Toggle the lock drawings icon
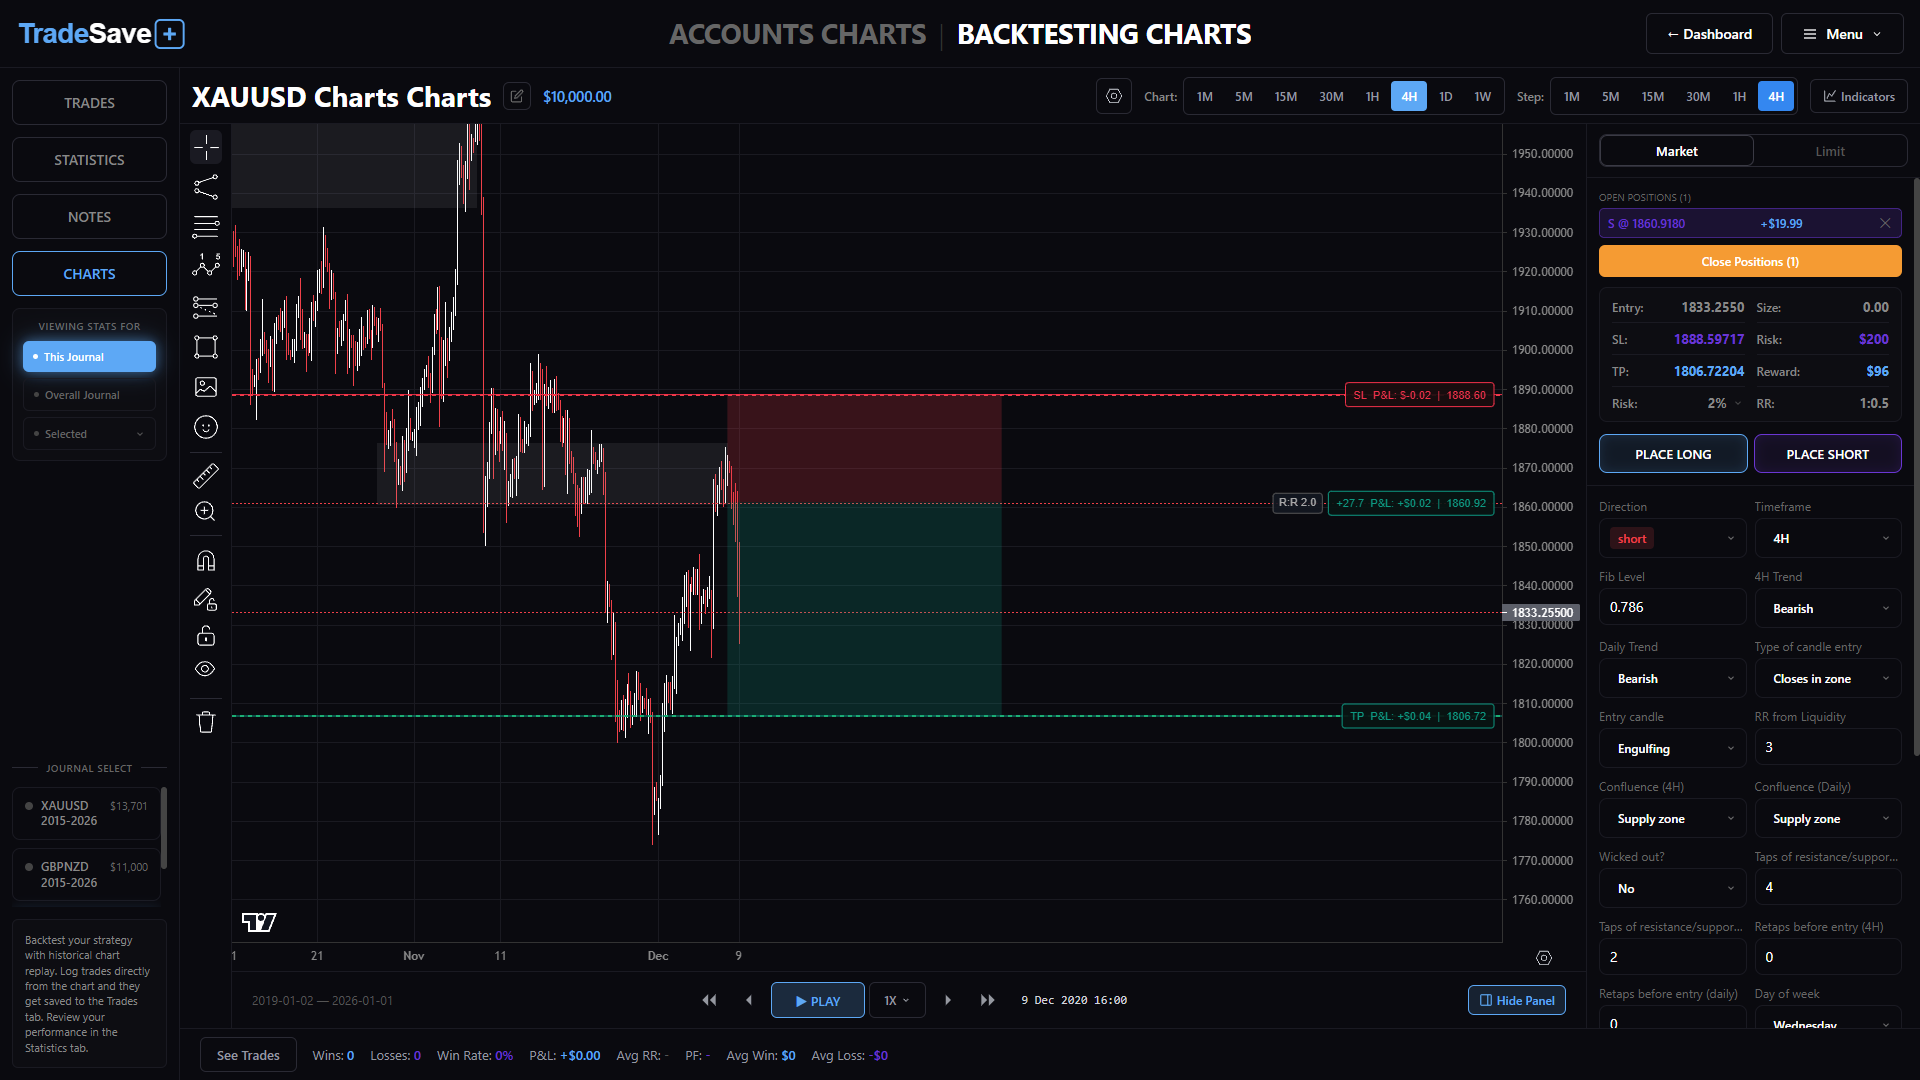The image size is (1920, 1080). 206,636
